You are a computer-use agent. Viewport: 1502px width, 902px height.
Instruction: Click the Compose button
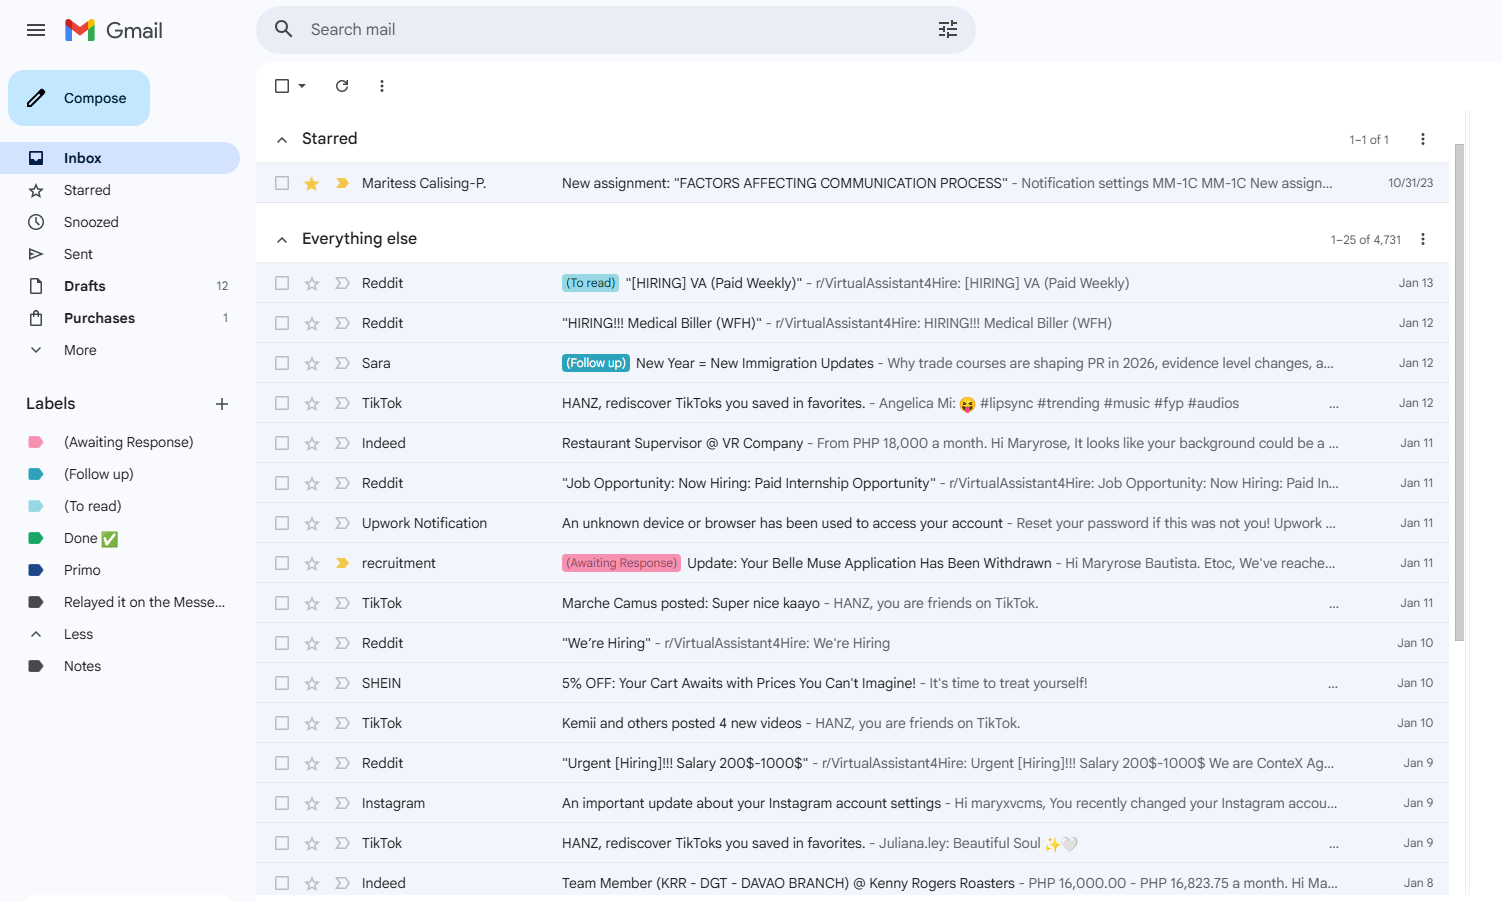(80, 98)
